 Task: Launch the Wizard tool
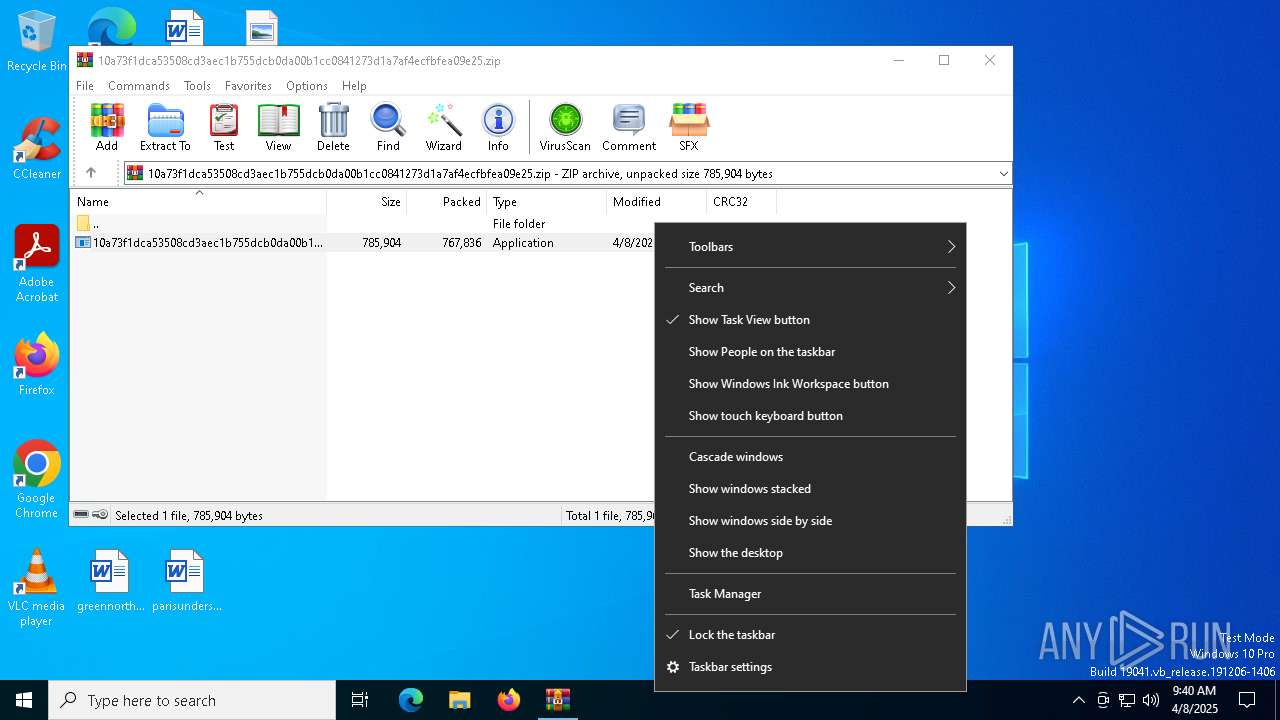coord(444,127)
